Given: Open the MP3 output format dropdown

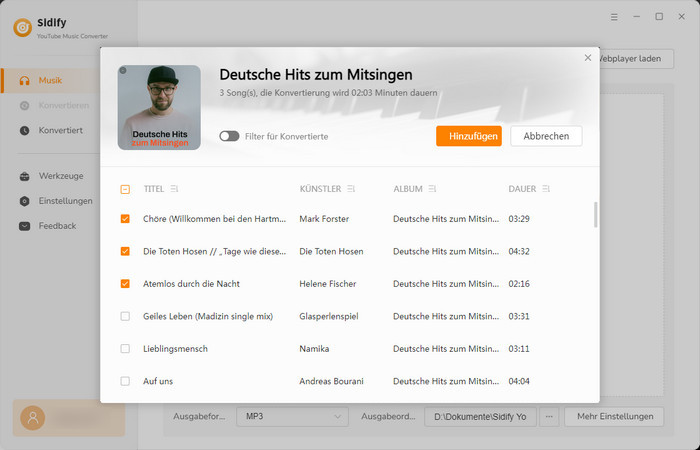Looking at the screenshot, I should 292,417.
